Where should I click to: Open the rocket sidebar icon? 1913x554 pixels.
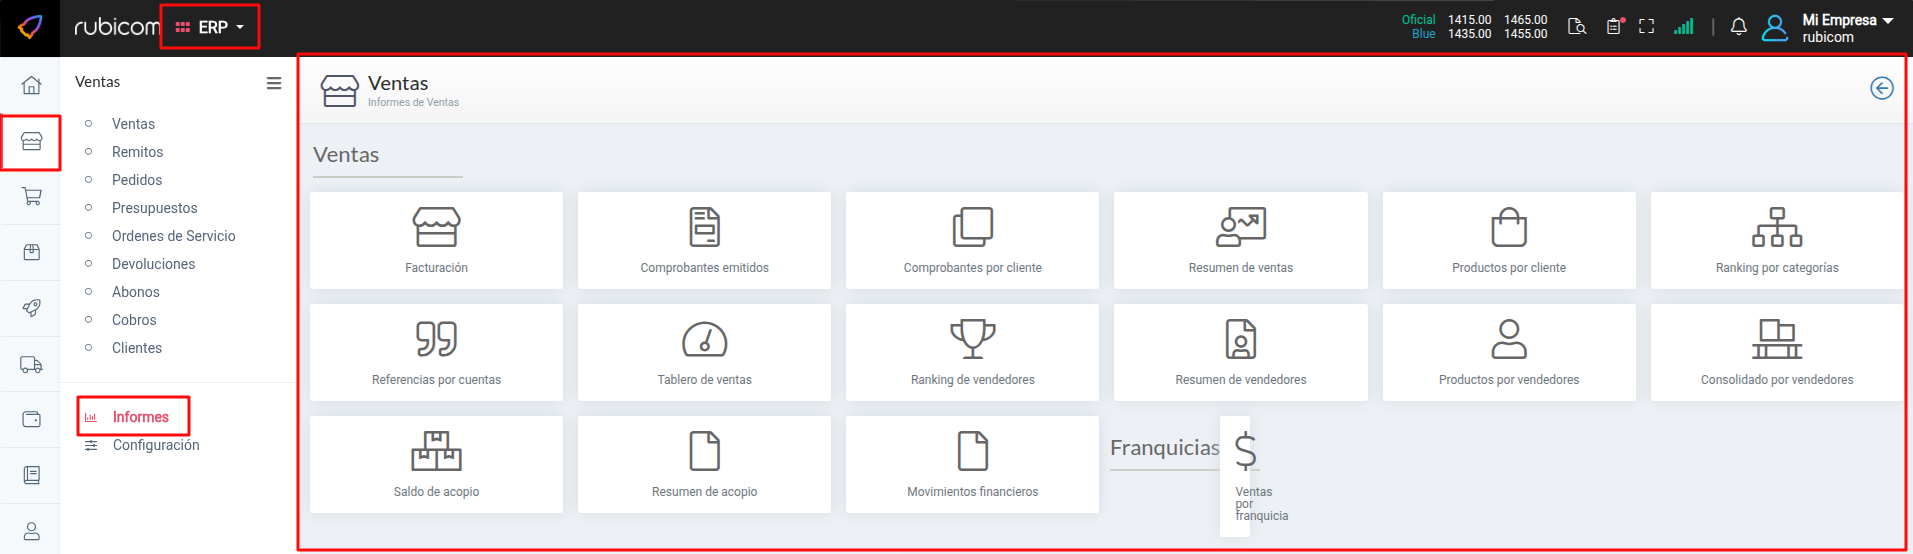pos(32,308)
